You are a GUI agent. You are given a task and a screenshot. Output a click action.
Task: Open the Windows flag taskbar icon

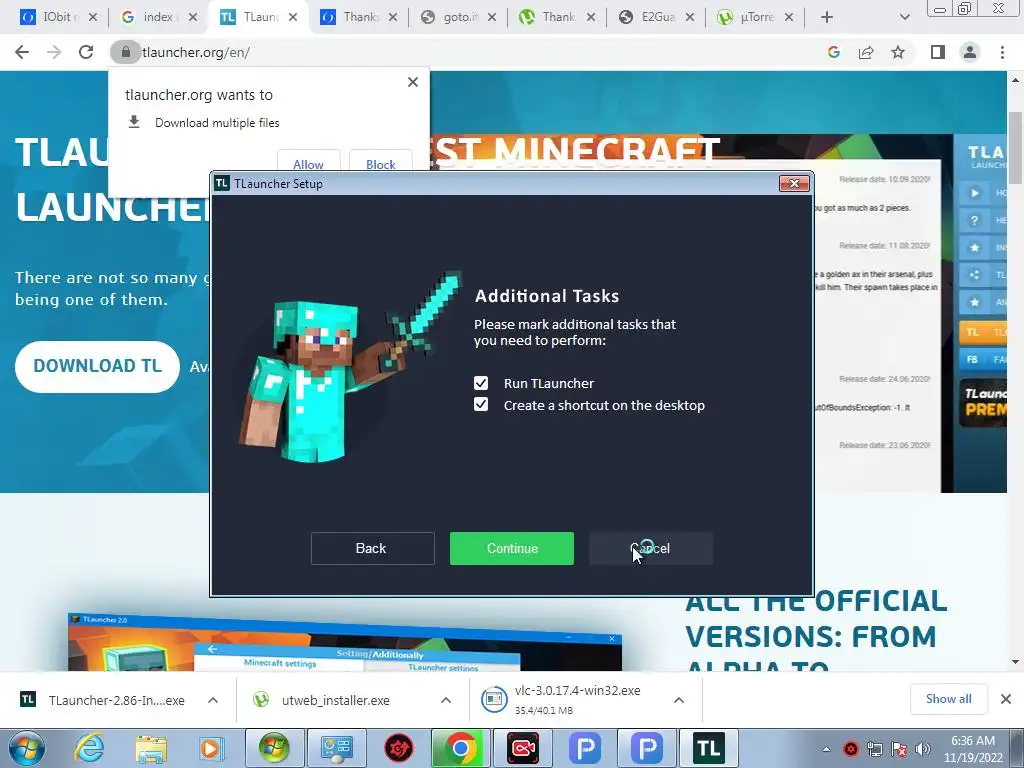coord(274,748)
